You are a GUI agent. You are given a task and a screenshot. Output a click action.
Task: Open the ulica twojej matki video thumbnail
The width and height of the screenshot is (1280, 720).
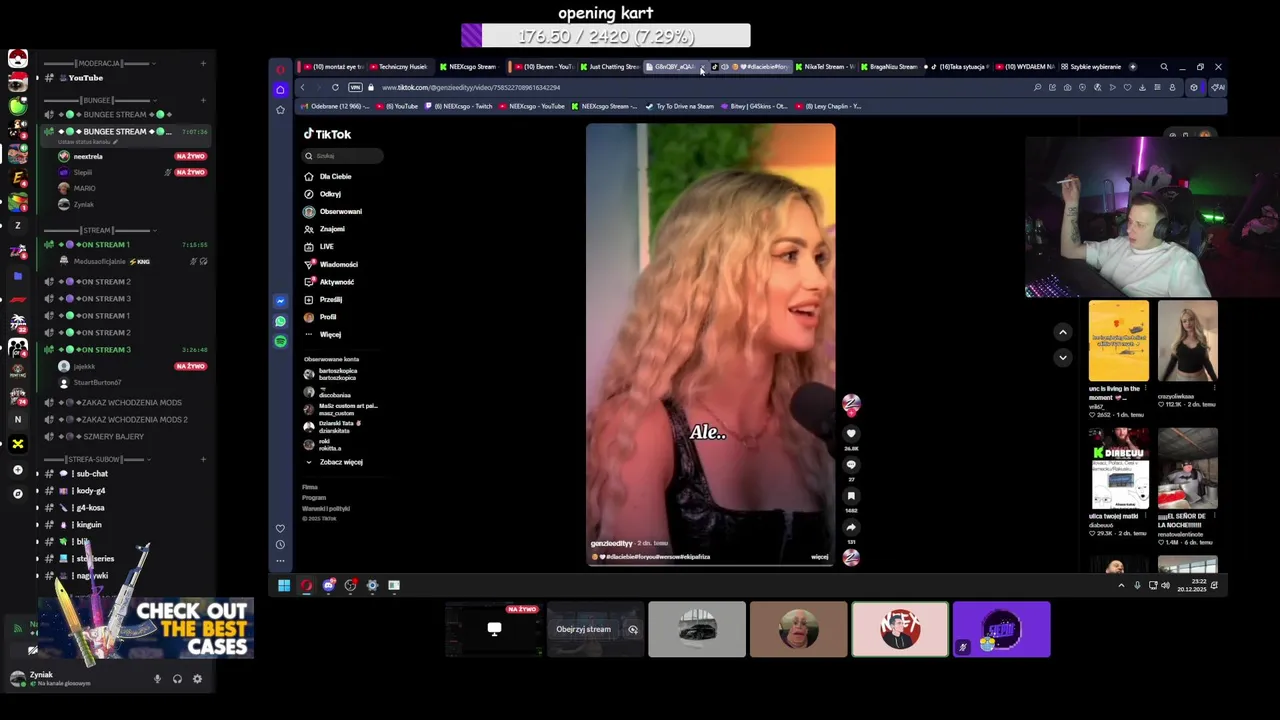click(x=1119, y=468)
